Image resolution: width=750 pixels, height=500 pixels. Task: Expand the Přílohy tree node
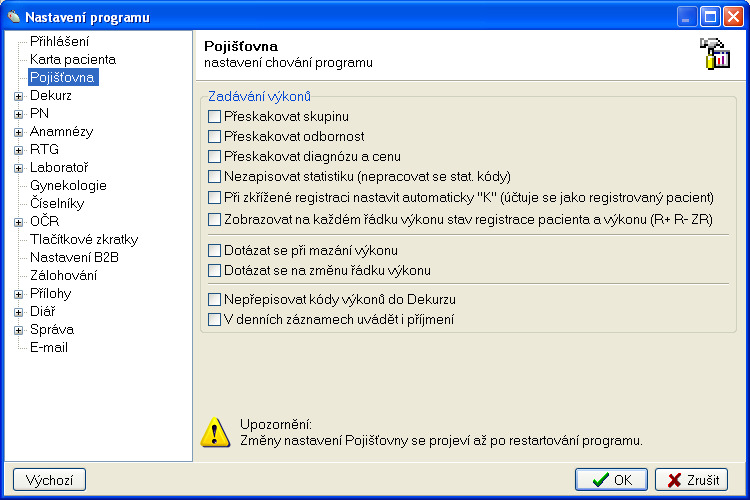point(18,294)
